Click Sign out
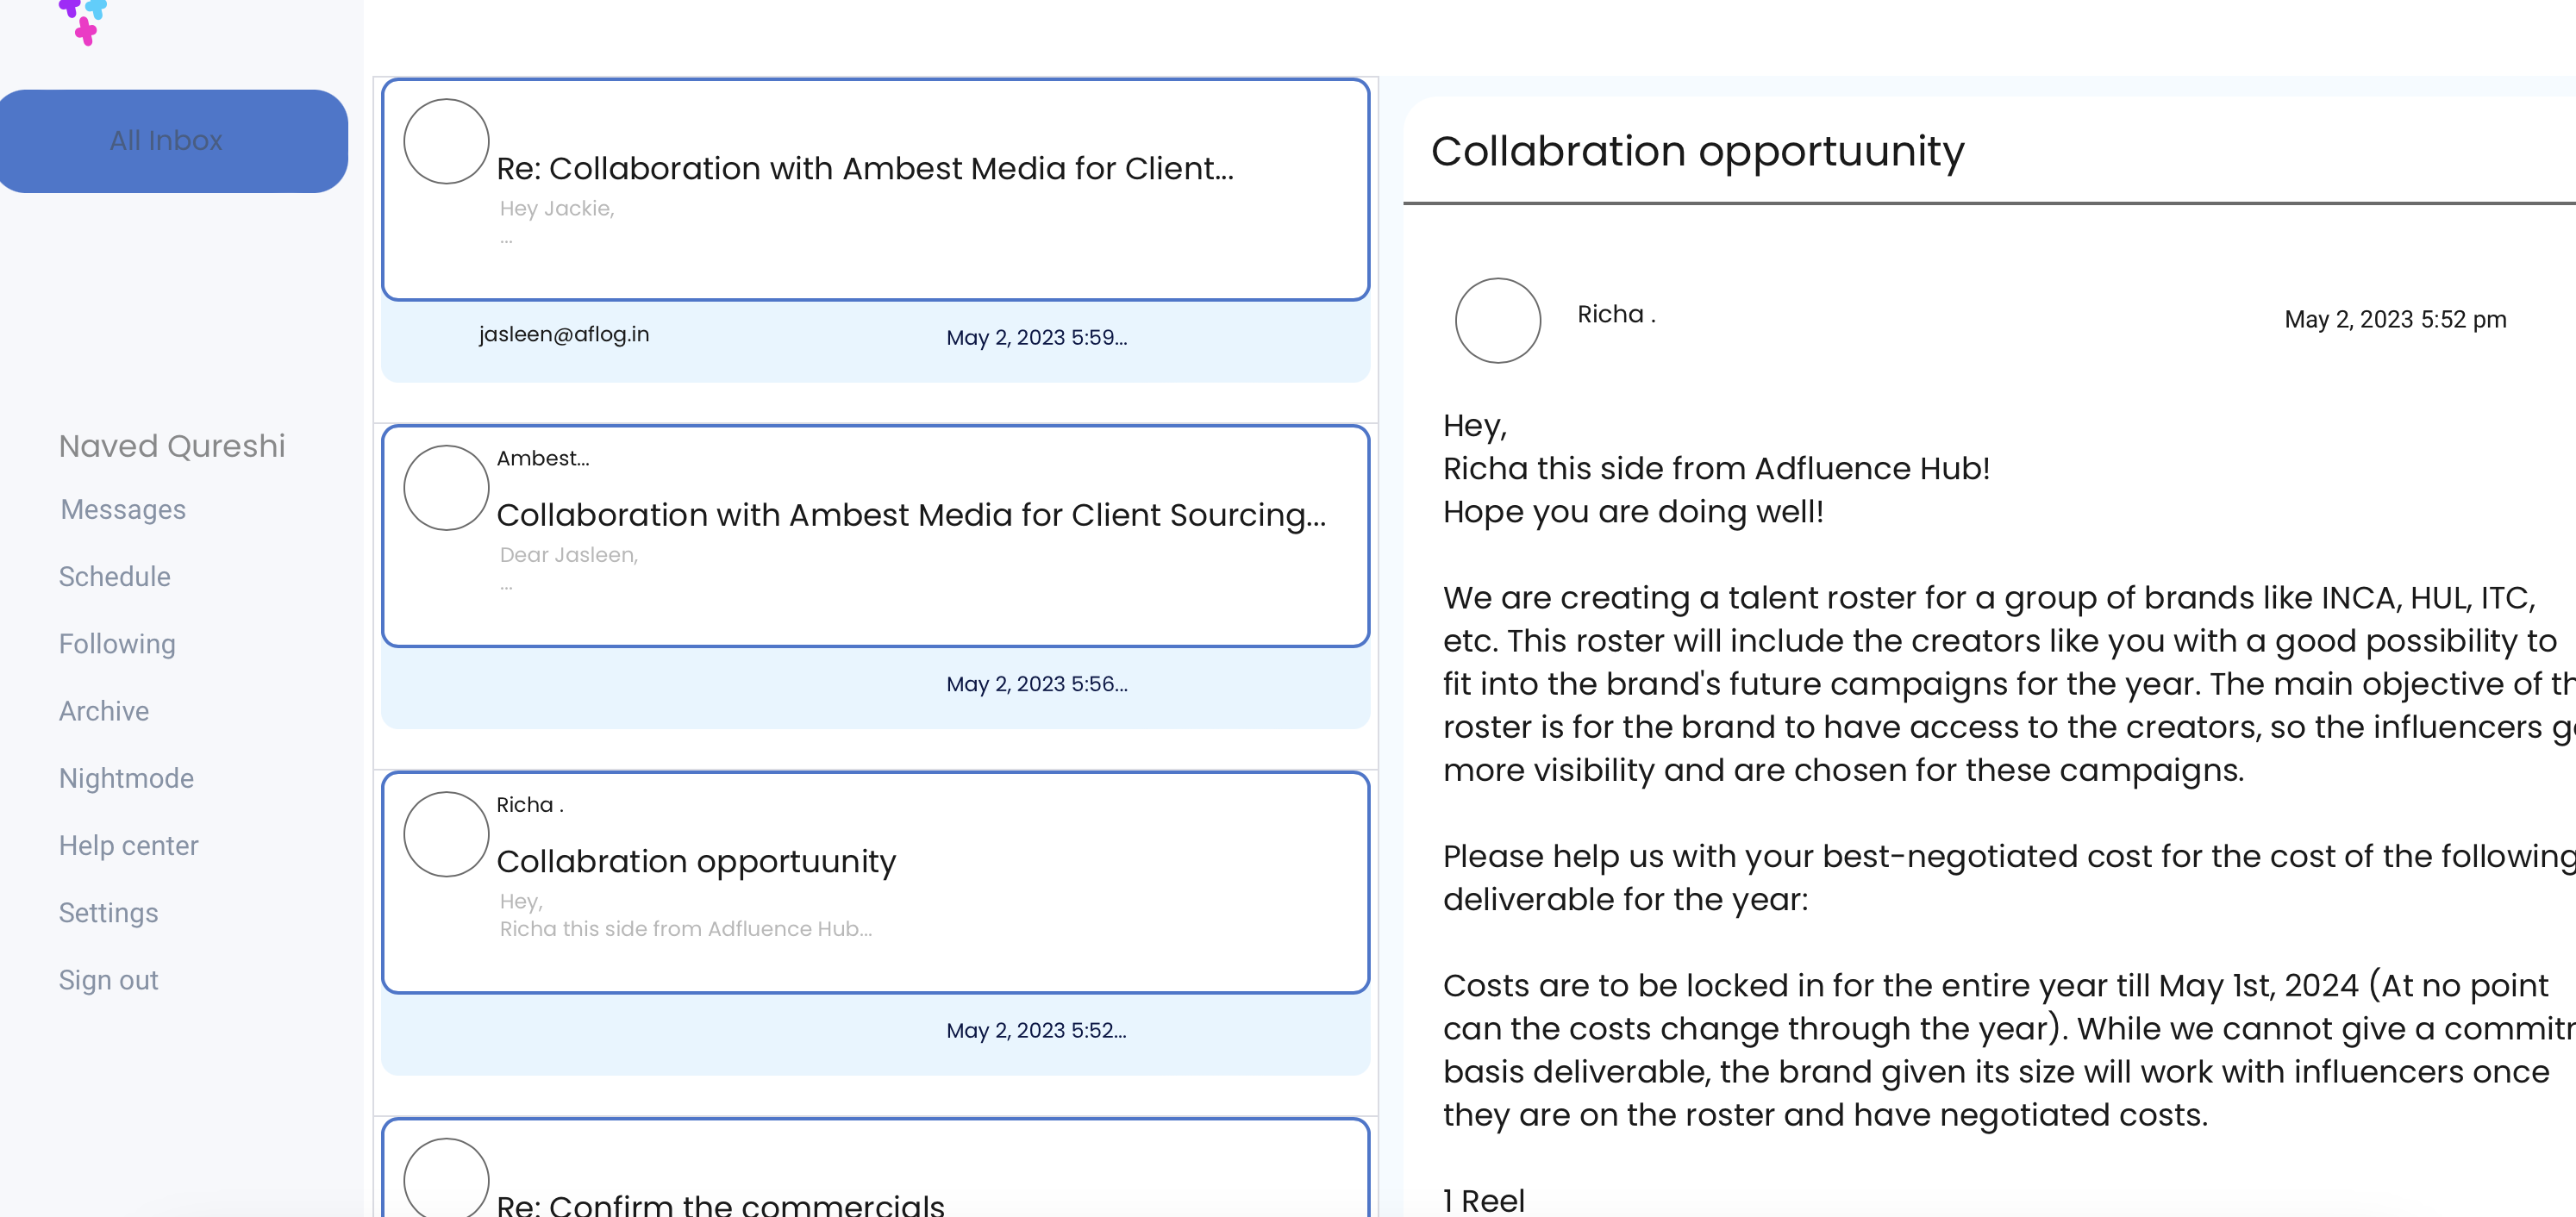Image resolution: width=2576 pixels, height=1217 pixels. tap(109, 980)
